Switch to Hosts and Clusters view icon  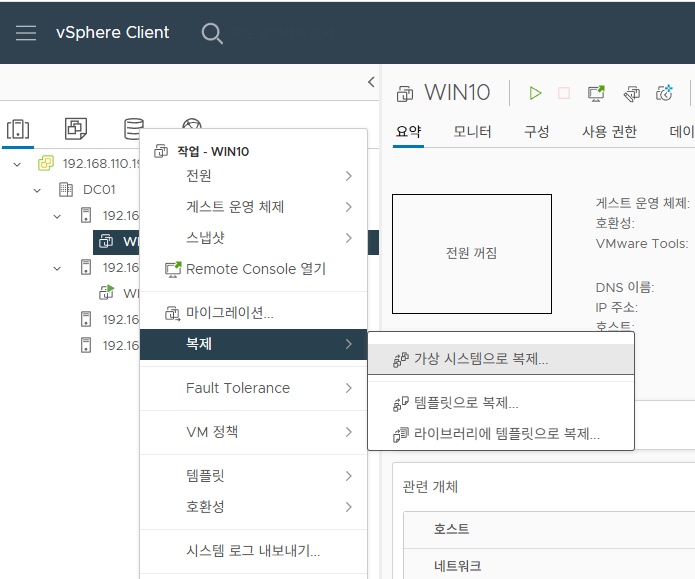[18, 129]
